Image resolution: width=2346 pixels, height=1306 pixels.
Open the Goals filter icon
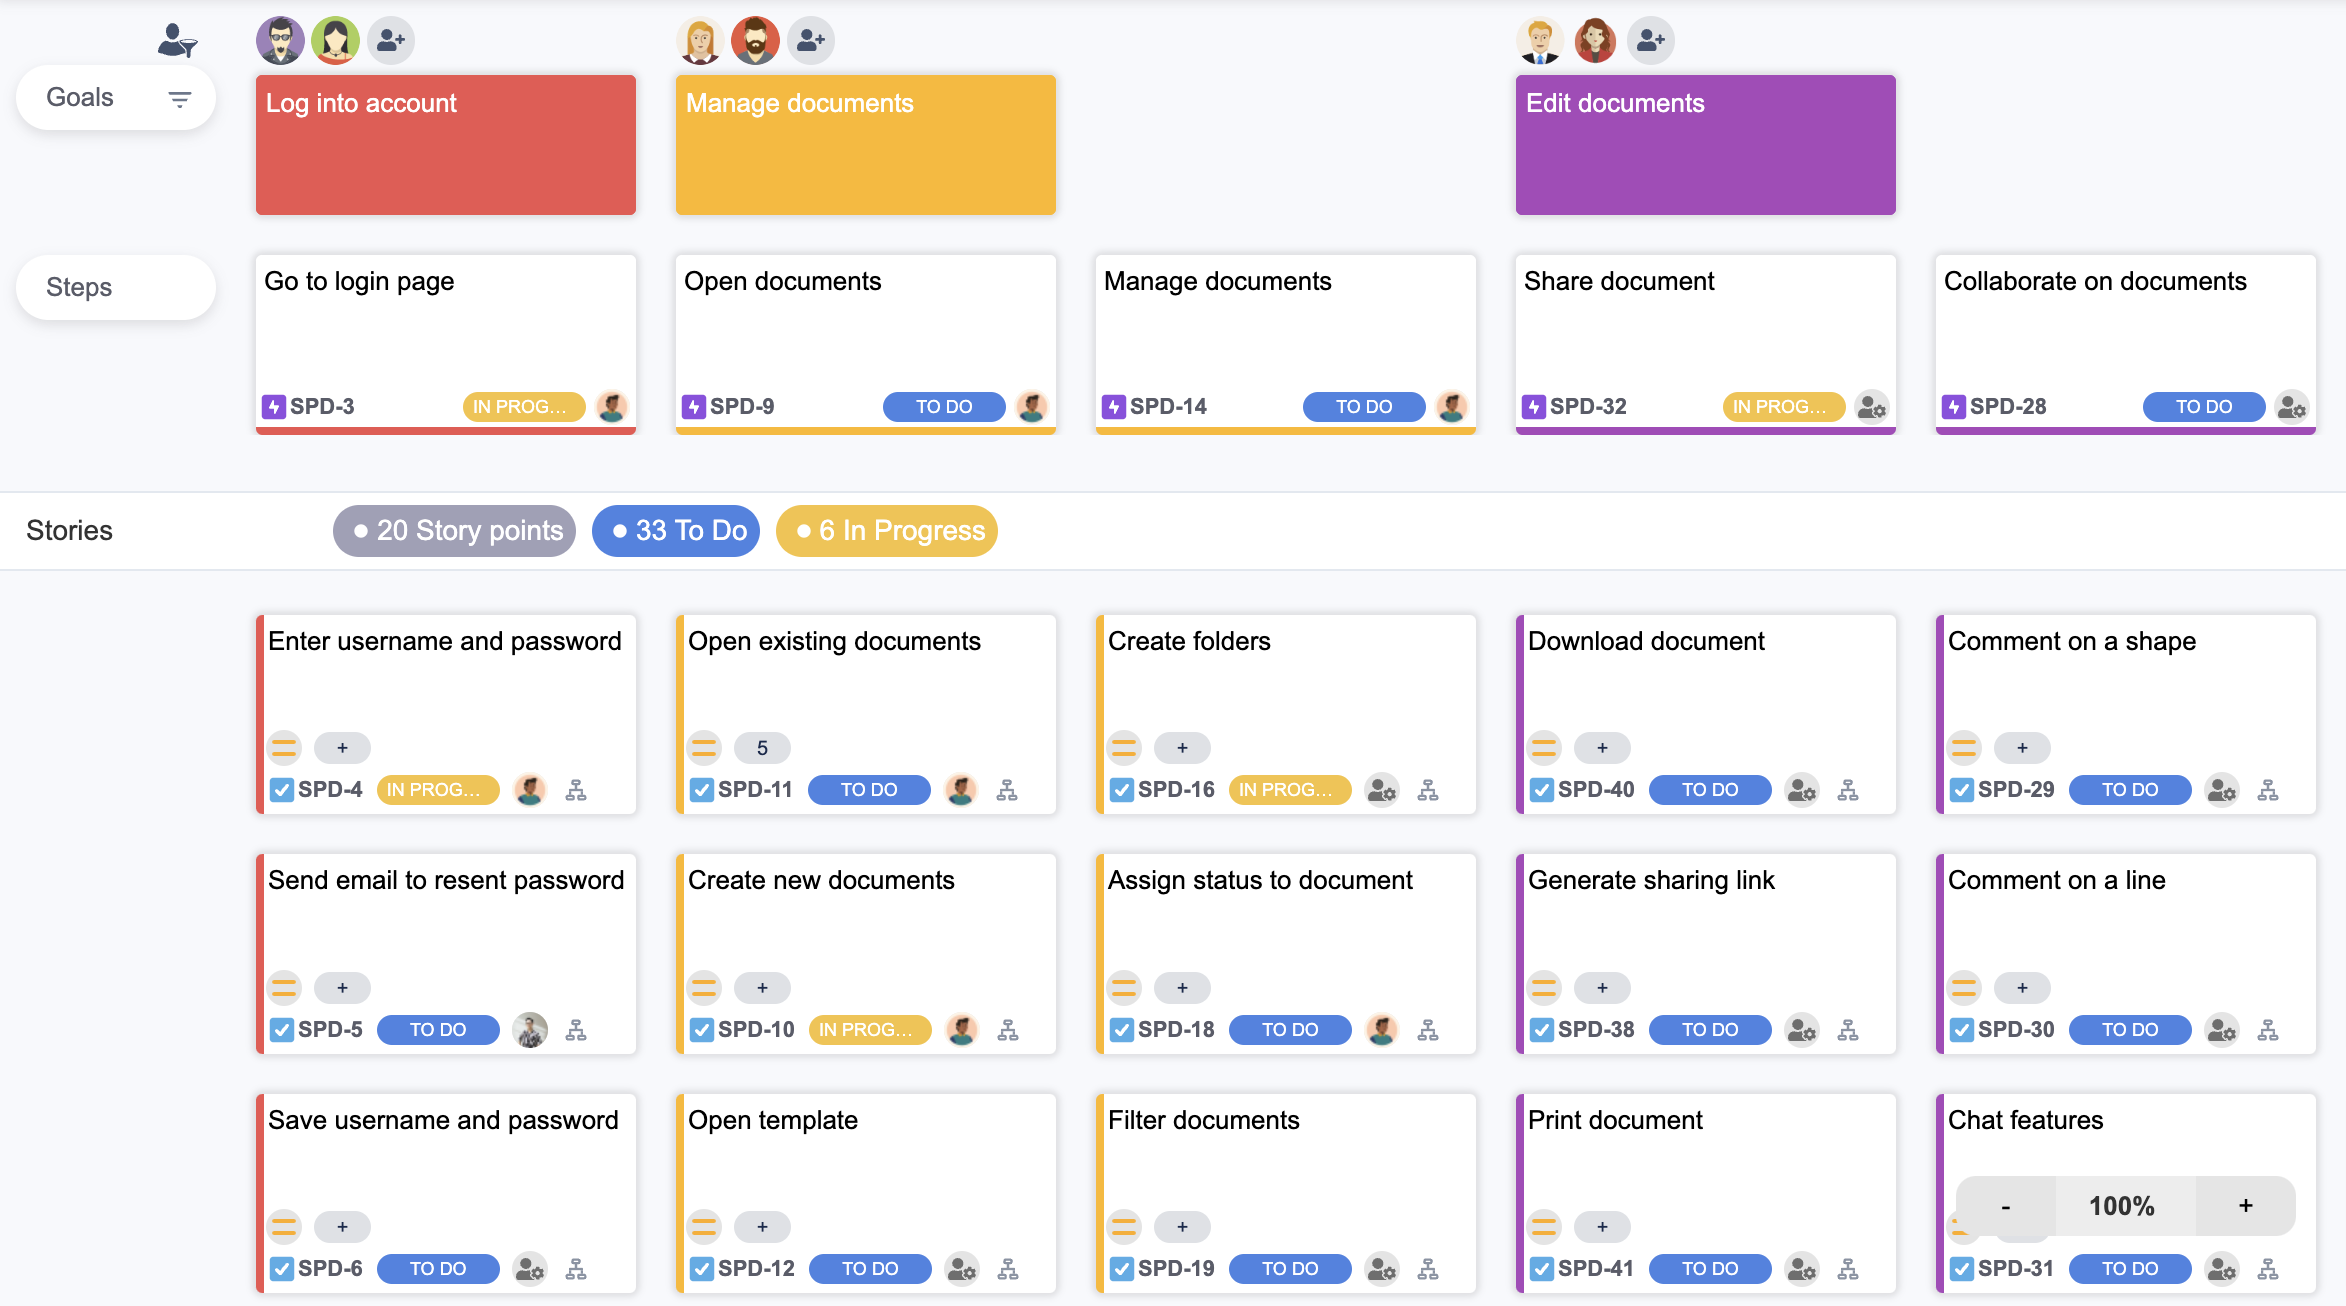179,98
